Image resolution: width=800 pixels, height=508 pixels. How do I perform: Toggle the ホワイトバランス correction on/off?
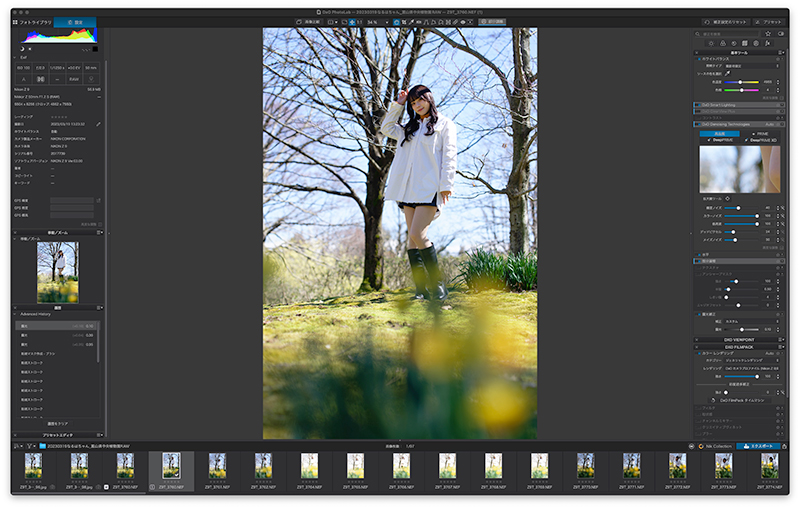point(699,59)
